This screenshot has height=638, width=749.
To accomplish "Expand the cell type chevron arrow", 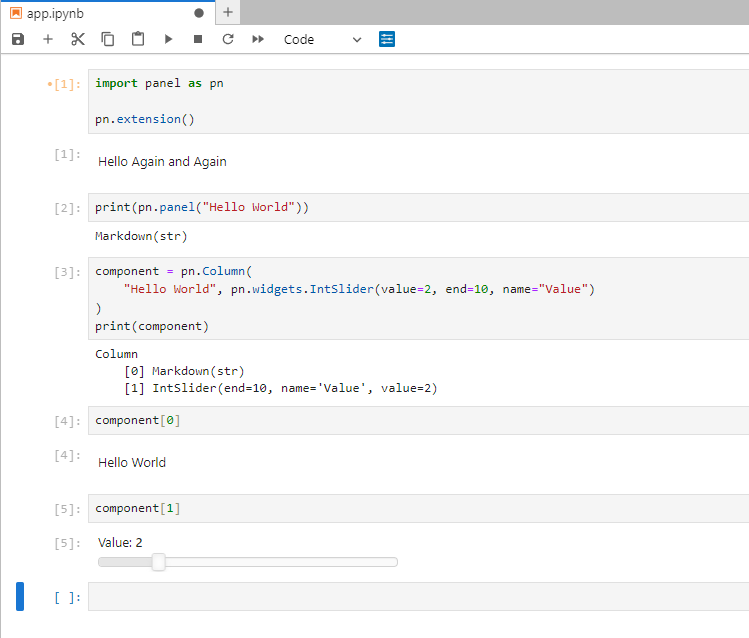I will (x=357, y=40).
